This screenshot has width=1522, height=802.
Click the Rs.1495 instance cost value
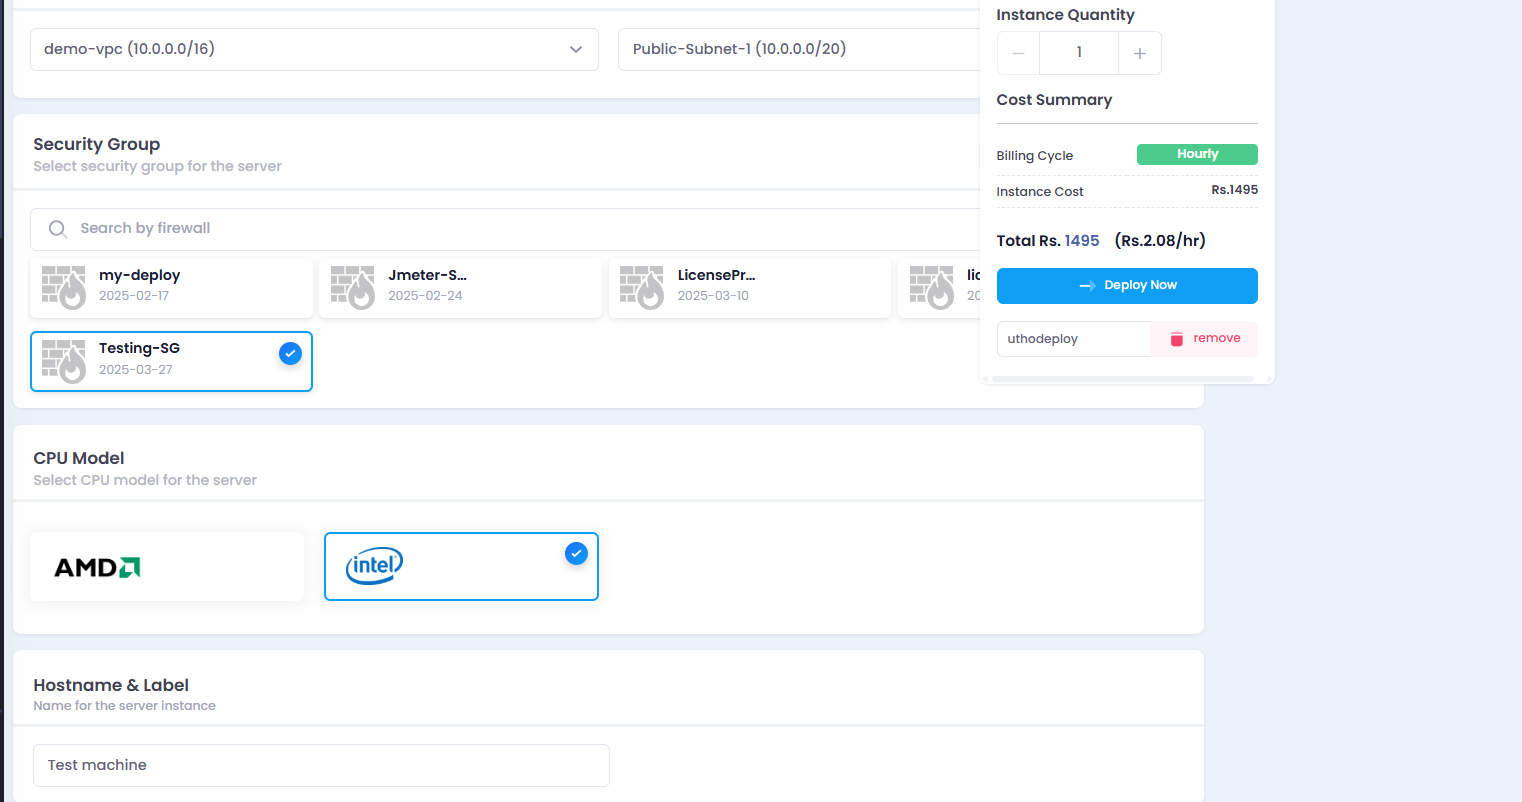1235,190
